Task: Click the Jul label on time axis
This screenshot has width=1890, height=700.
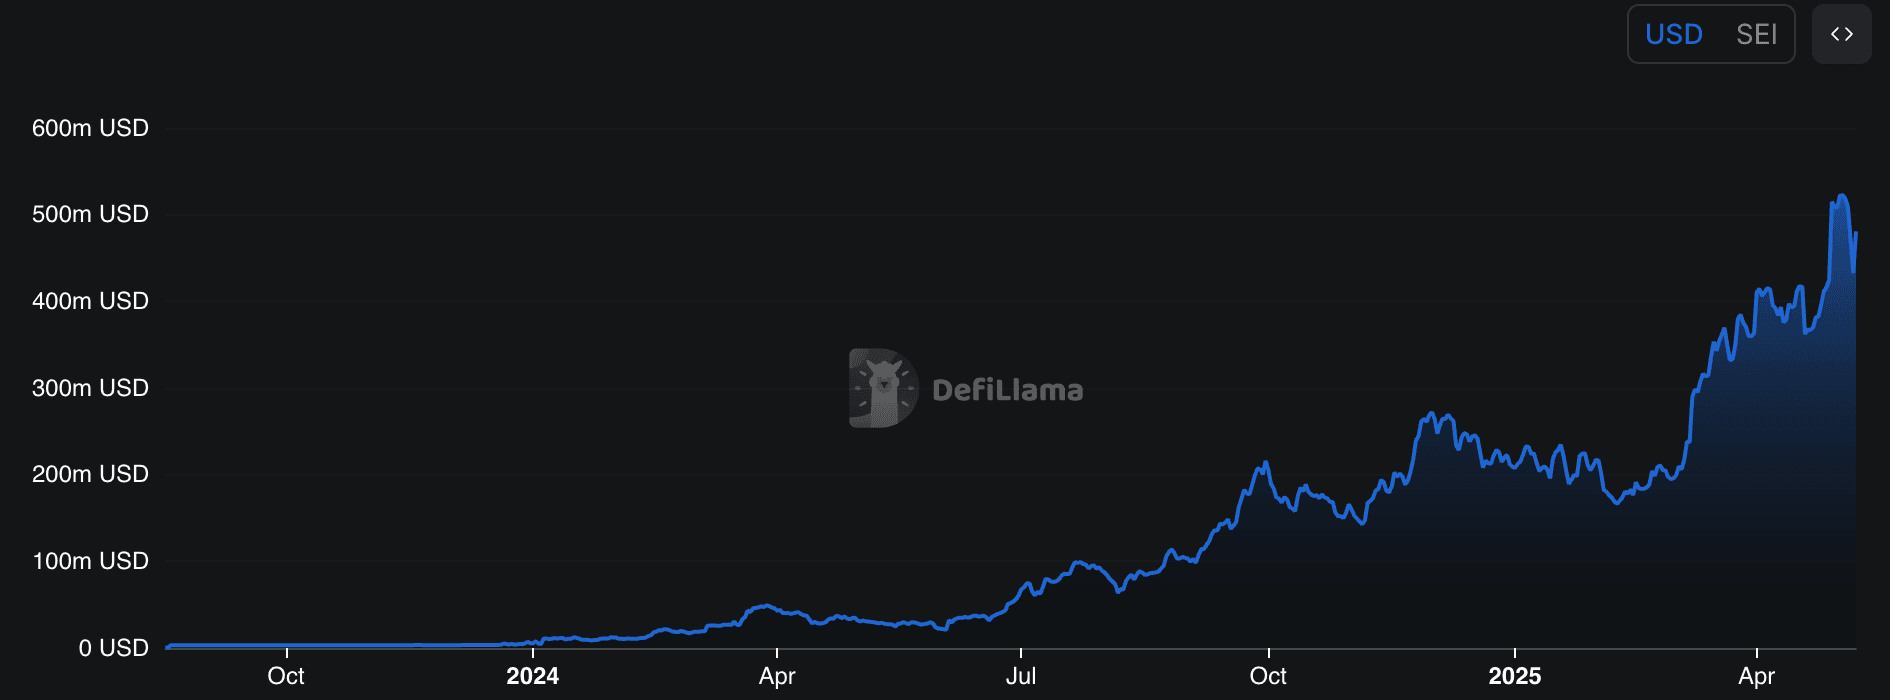Action: [1021, 676]
